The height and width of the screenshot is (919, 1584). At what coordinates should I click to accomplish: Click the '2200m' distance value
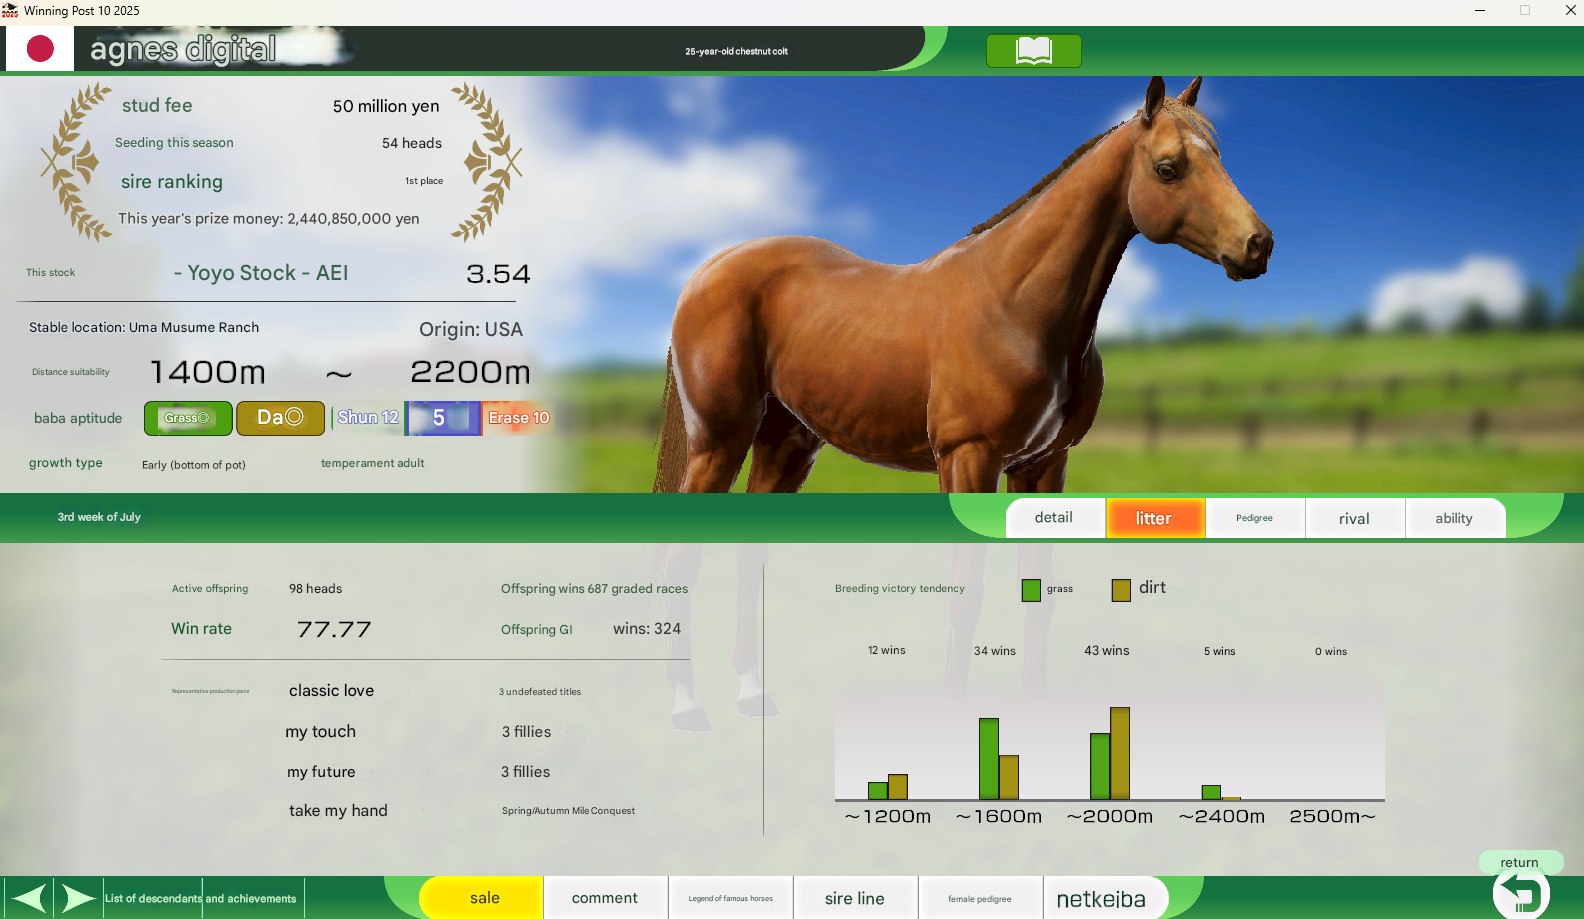tap(470, 372)
